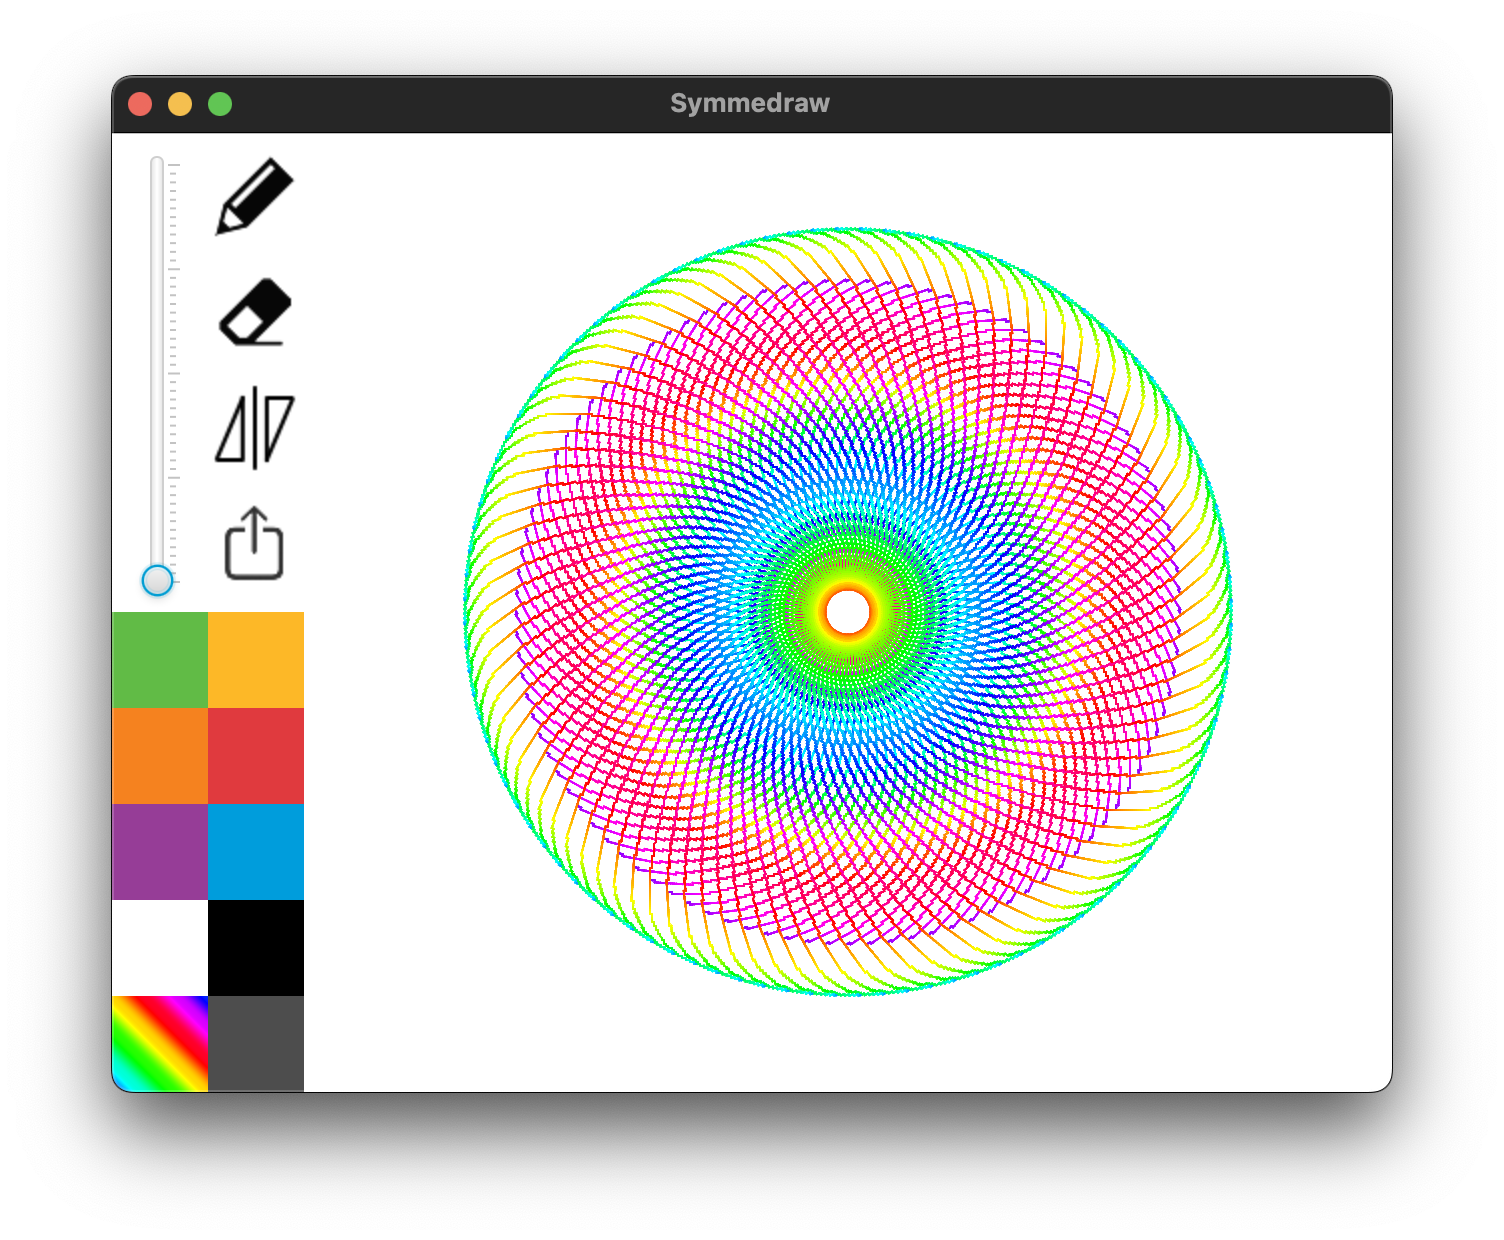Open the share export button
The image size is (1504, 1240).
pos(254,543)
